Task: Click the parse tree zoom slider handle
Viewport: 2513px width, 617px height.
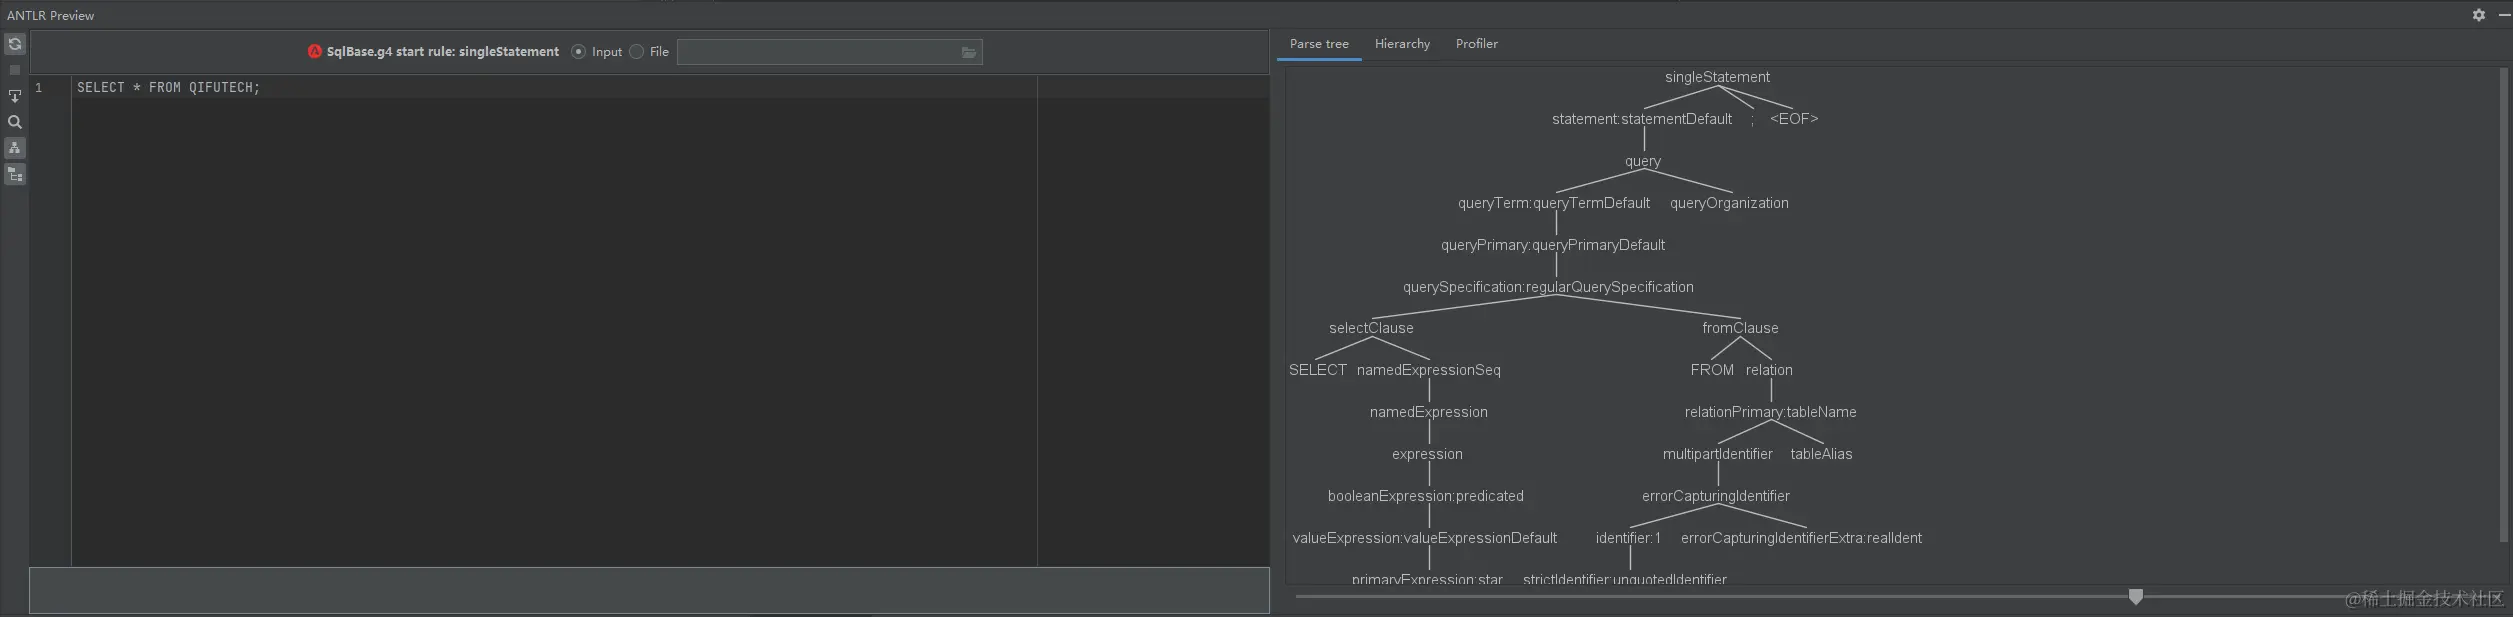Action: pyautogui.click(x=2136, y=597)
